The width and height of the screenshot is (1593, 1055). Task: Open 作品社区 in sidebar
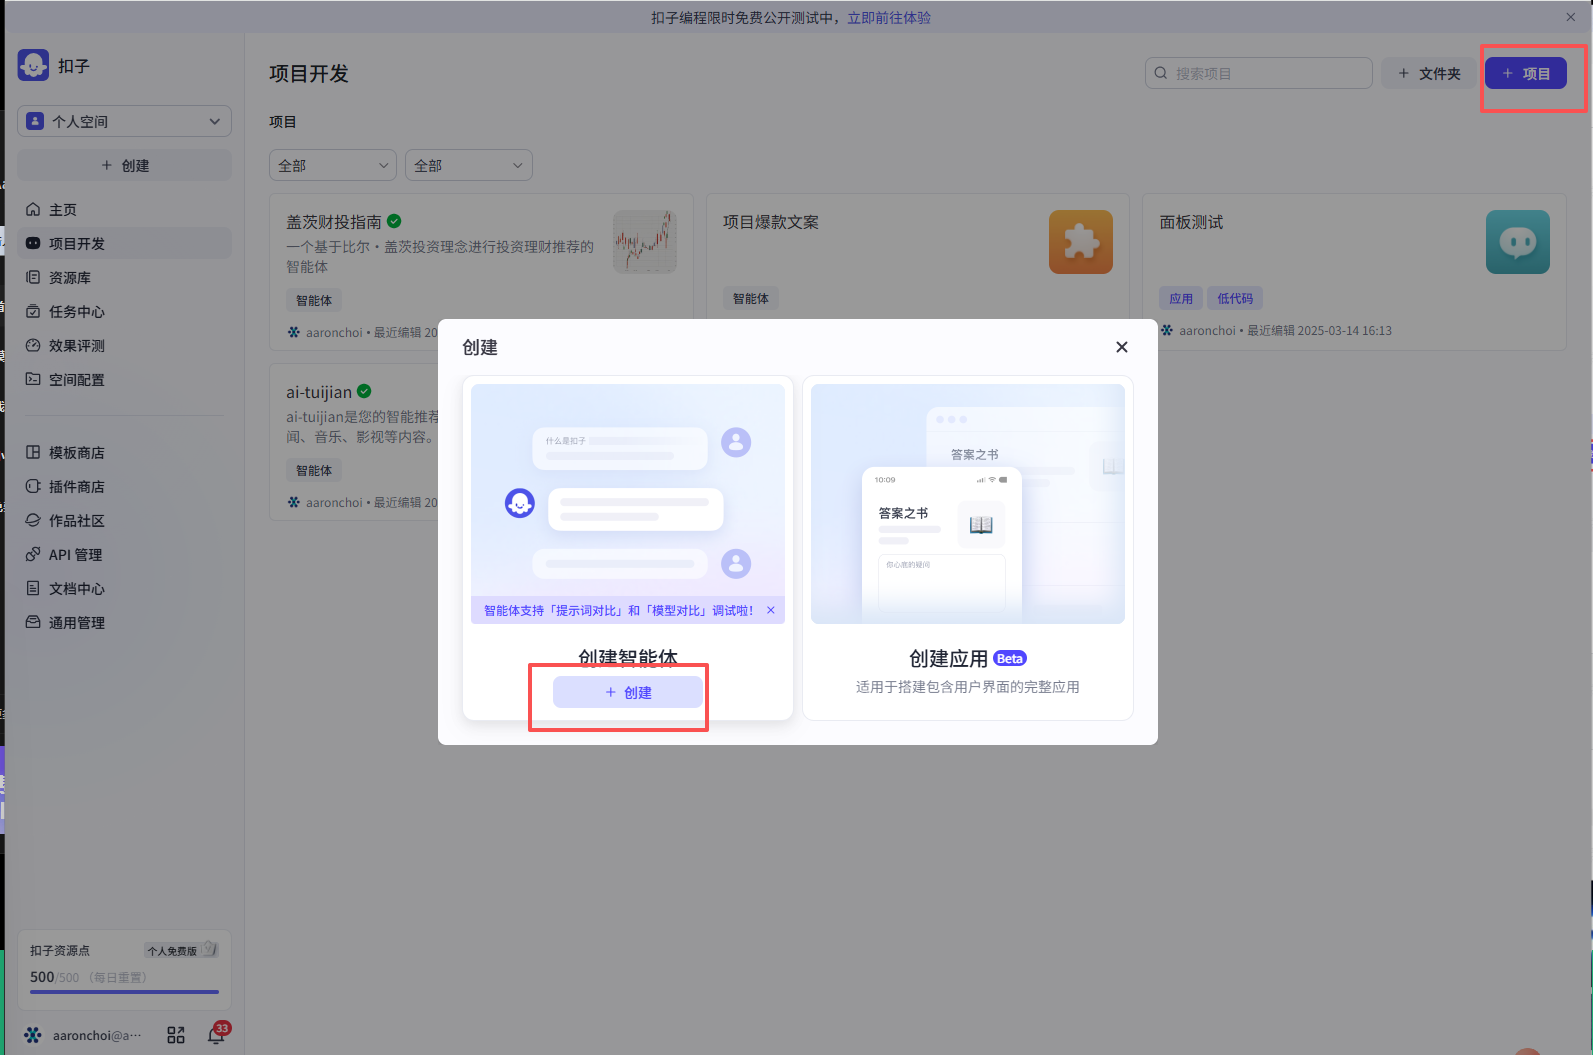124,520
